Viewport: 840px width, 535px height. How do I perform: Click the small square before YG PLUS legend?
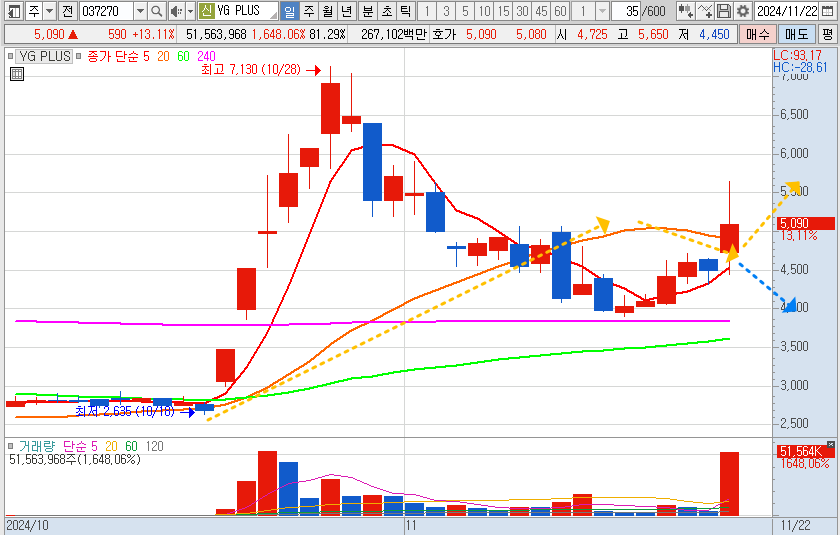(10, 56)
